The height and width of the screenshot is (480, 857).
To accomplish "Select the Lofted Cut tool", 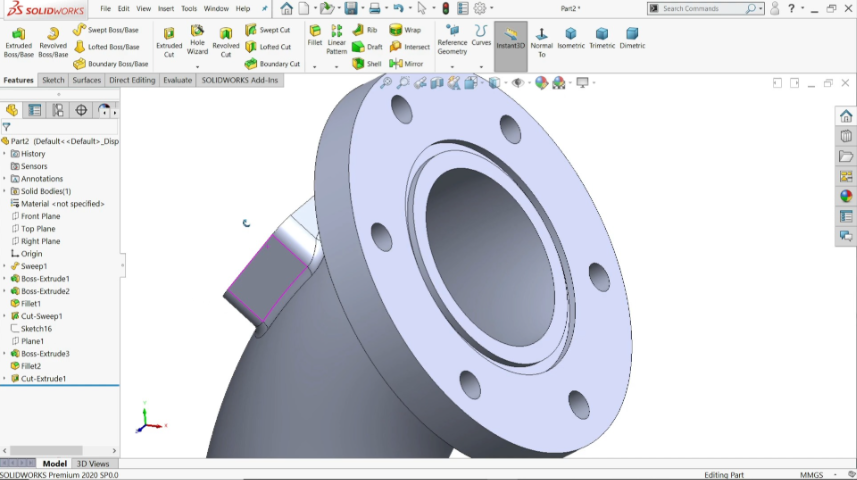I will point(268,47).
